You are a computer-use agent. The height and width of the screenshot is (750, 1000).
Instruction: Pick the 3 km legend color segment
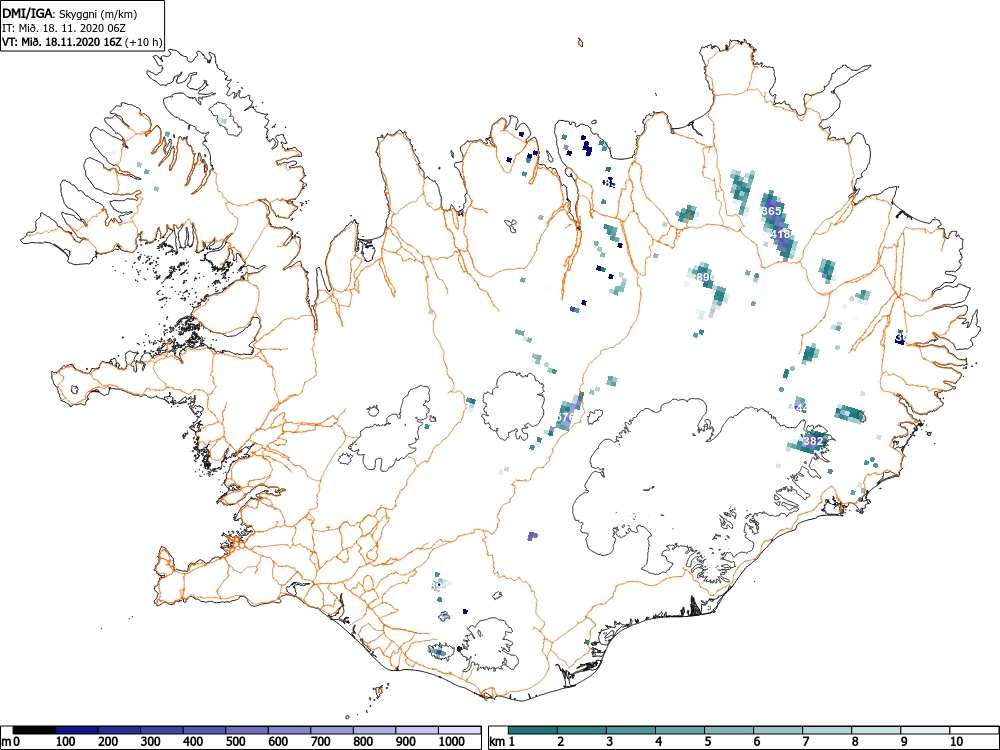tap(631, 730)
